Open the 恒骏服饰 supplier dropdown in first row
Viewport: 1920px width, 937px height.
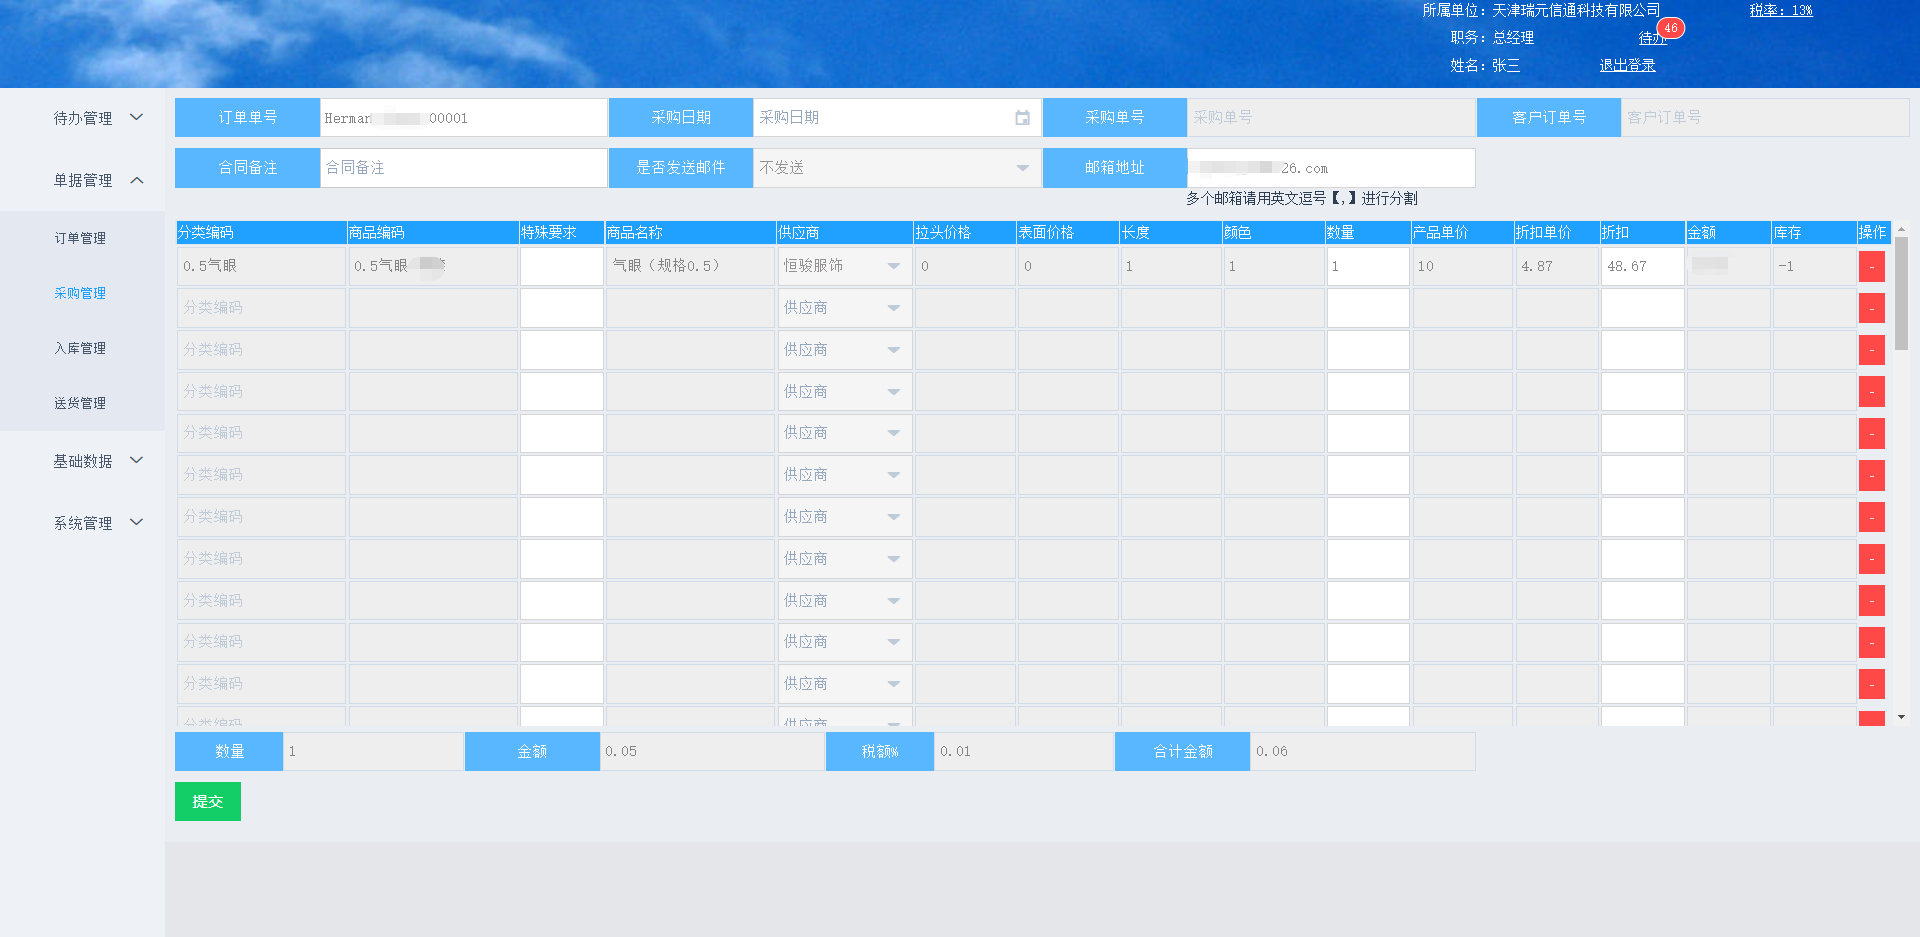click(x=843, y=266)
